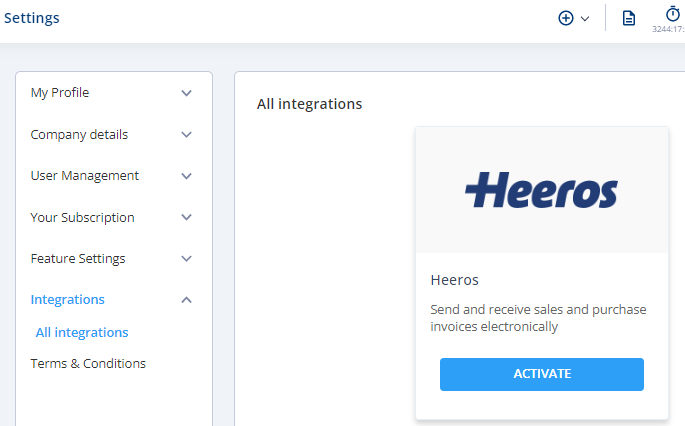Screen dimensions: 685x426
Task: Select Integrations menu item
Action: 68,300
